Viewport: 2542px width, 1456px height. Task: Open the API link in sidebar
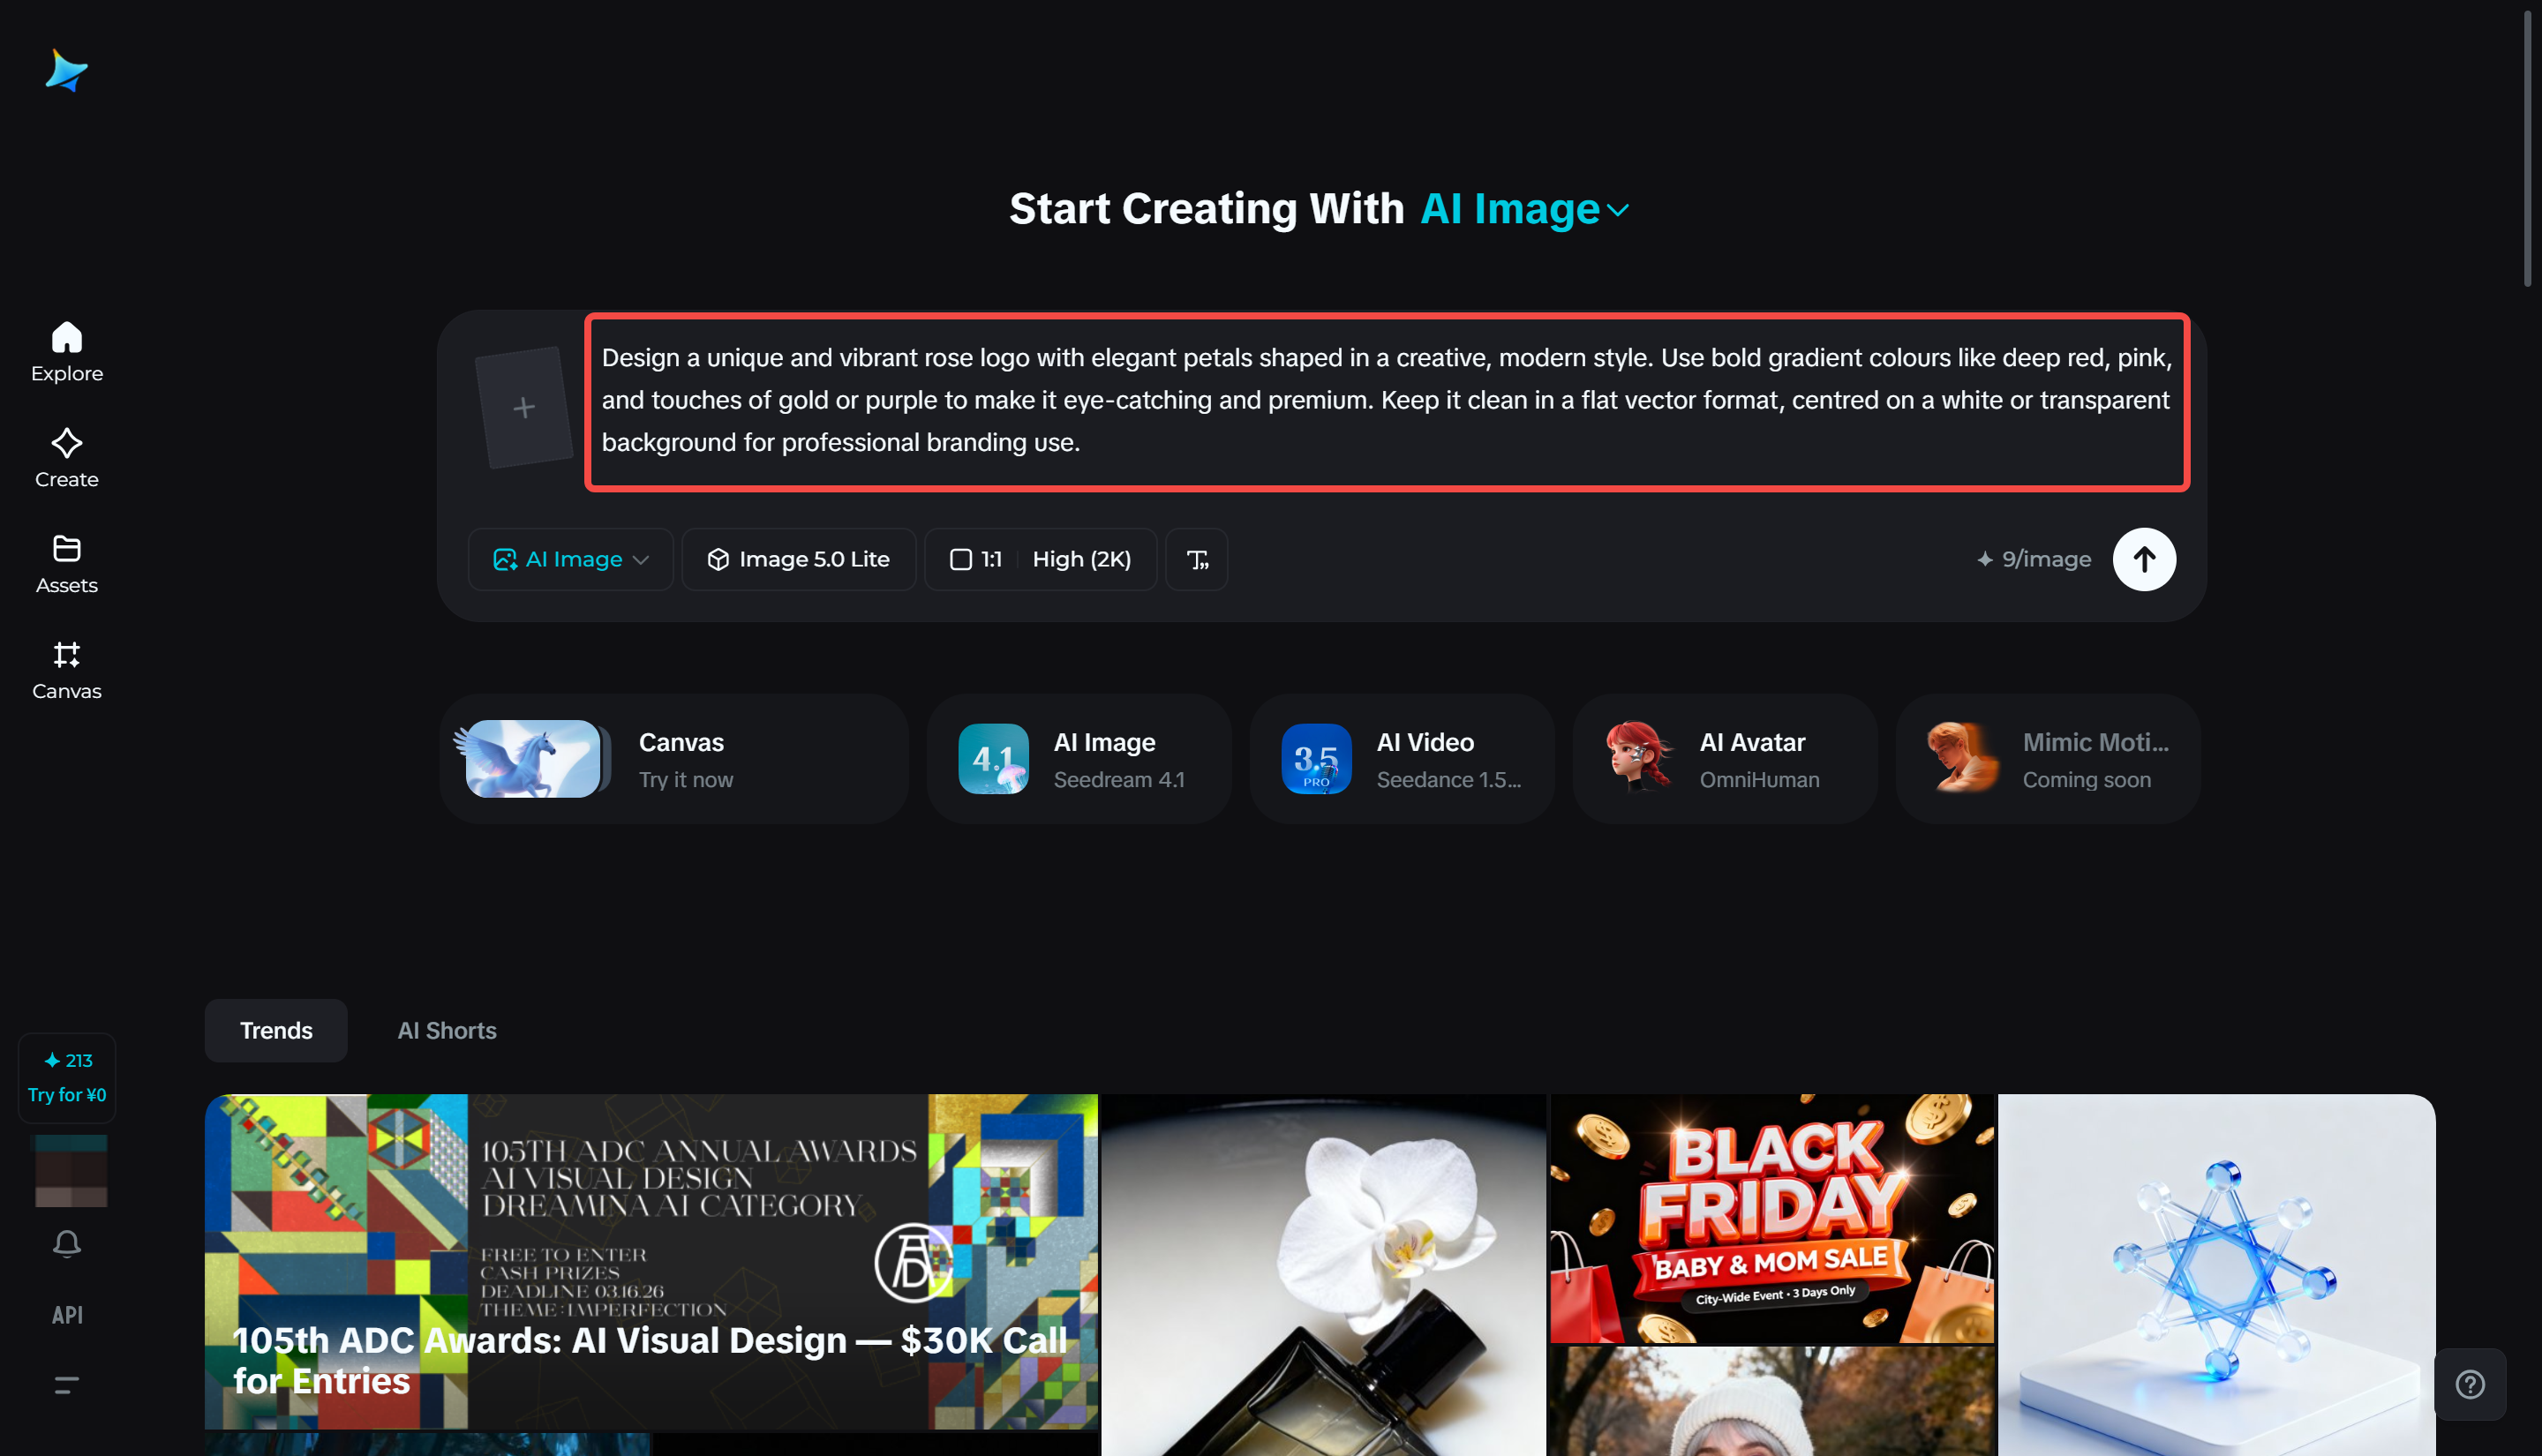pyautogui.click(x=67, y=1314)
